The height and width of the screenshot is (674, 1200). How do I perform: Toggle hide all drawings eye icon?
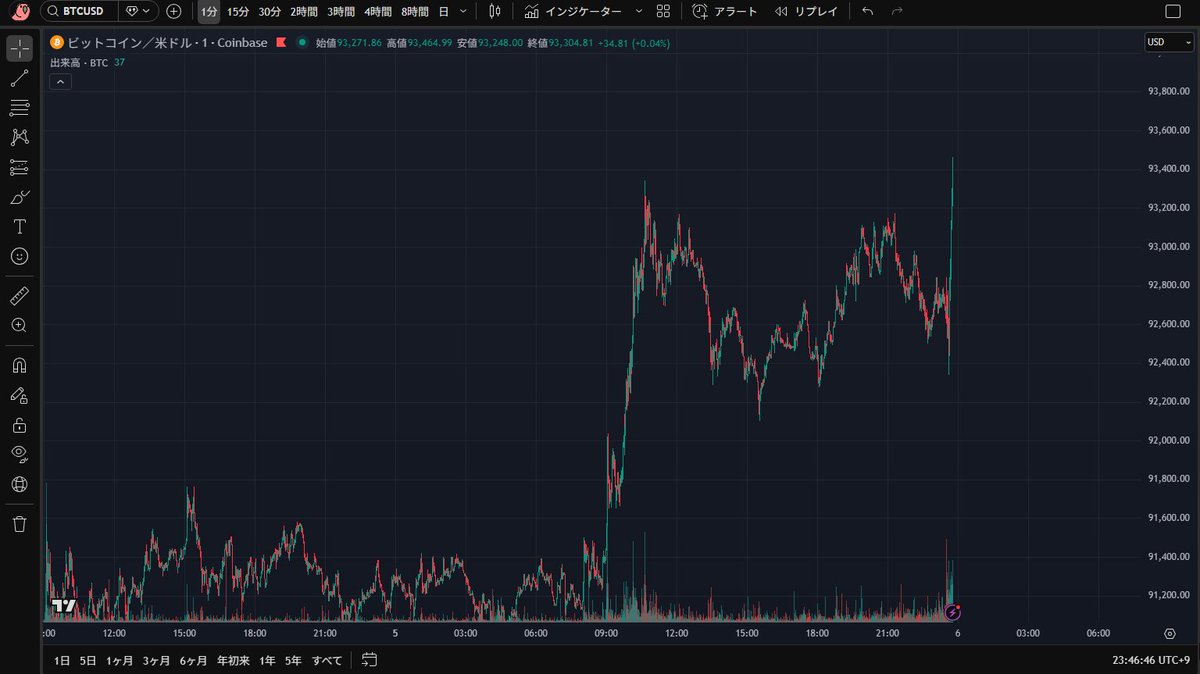coord(19,454)
